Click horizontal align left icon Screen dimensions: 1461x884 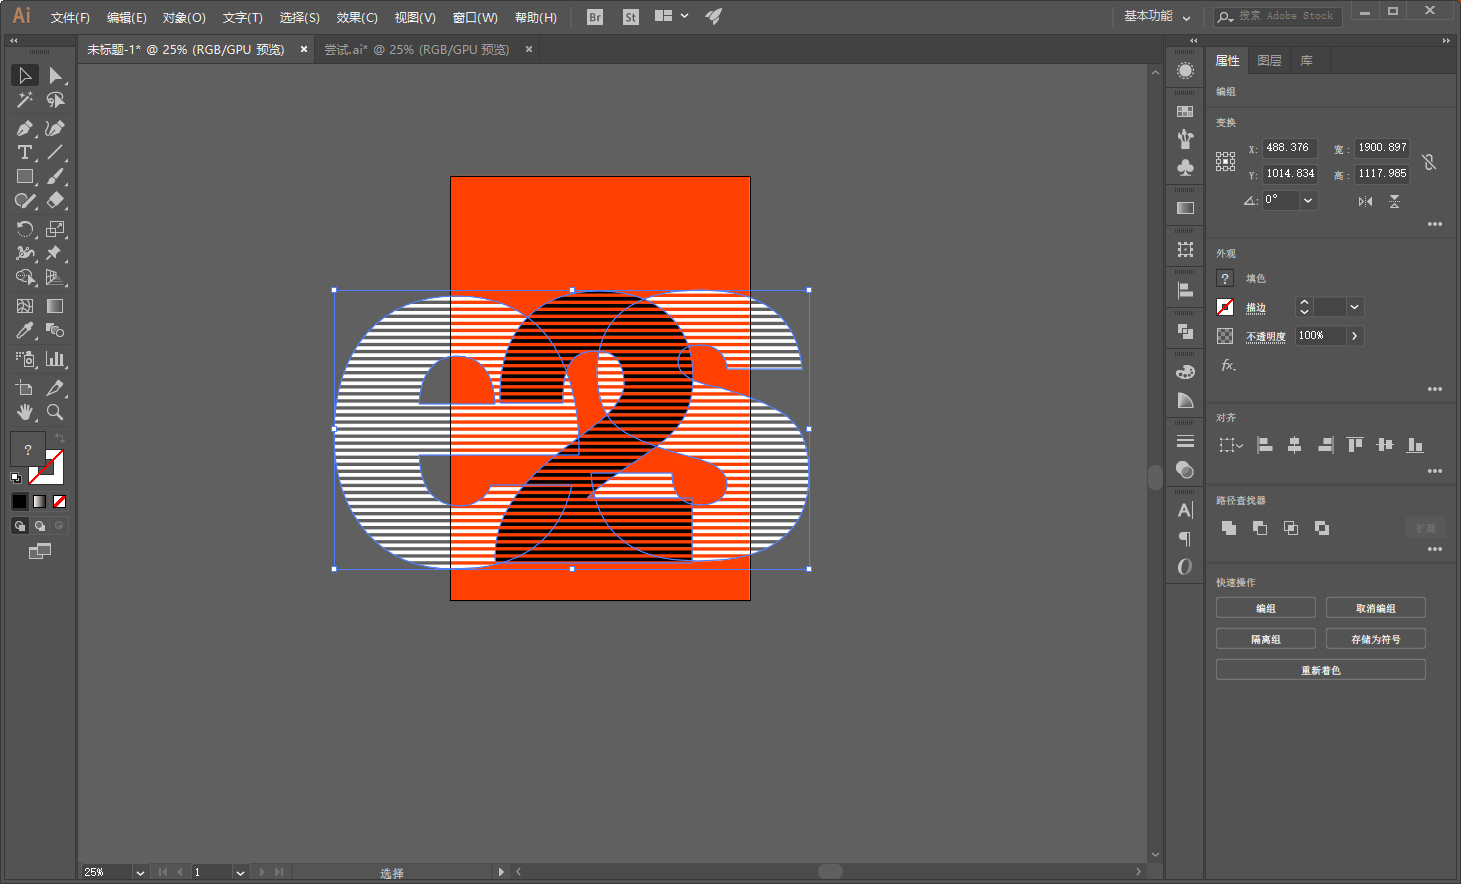point(1264,445)
